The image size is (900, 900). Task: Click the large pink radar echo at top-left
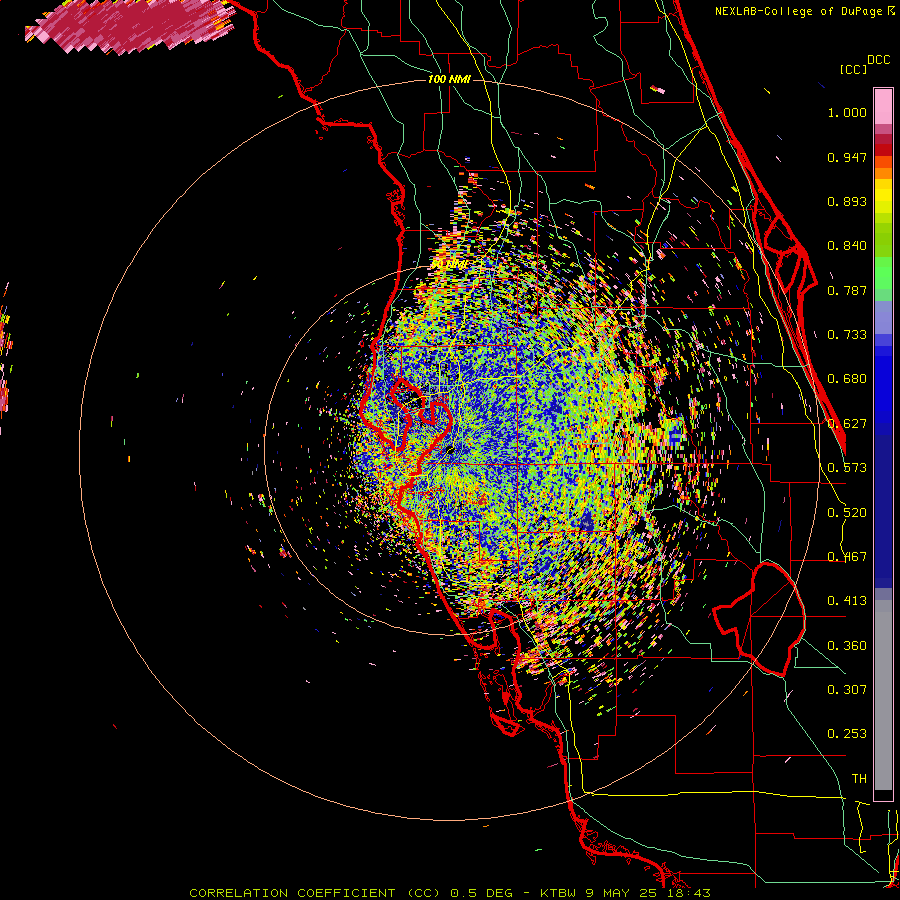click(x=129, y=26)
